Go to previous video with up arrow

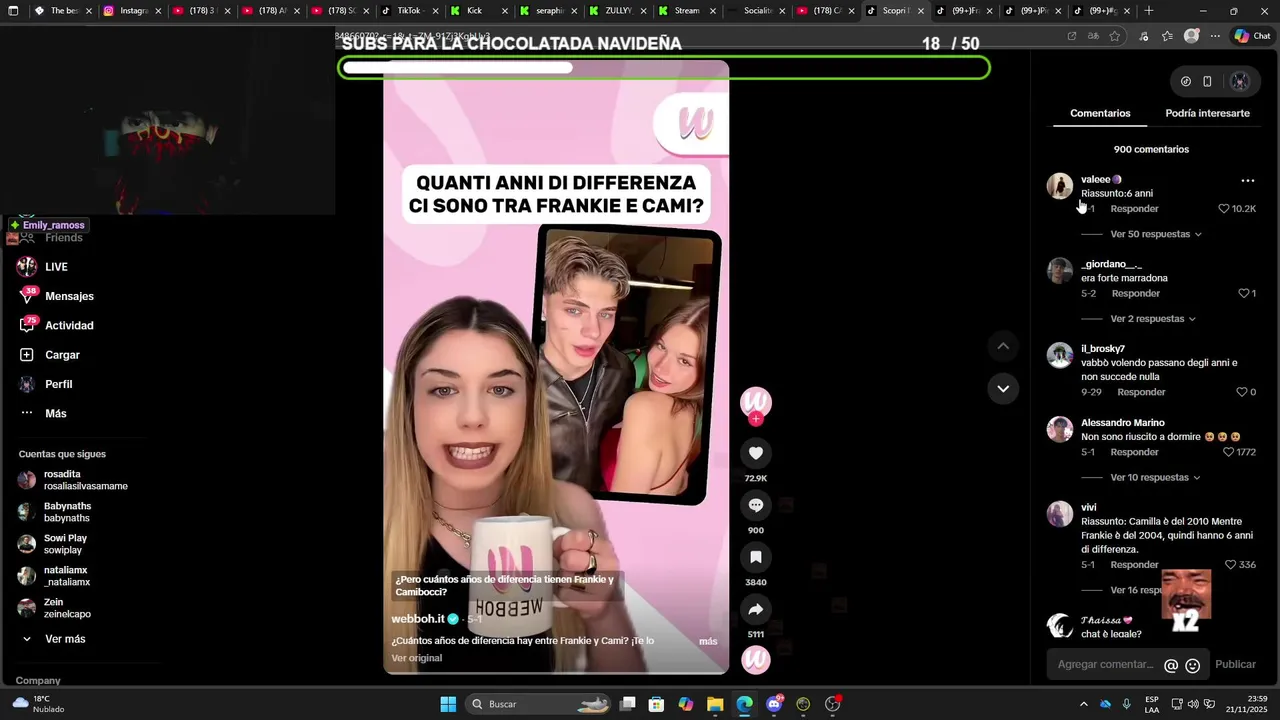coord(1003,346)
